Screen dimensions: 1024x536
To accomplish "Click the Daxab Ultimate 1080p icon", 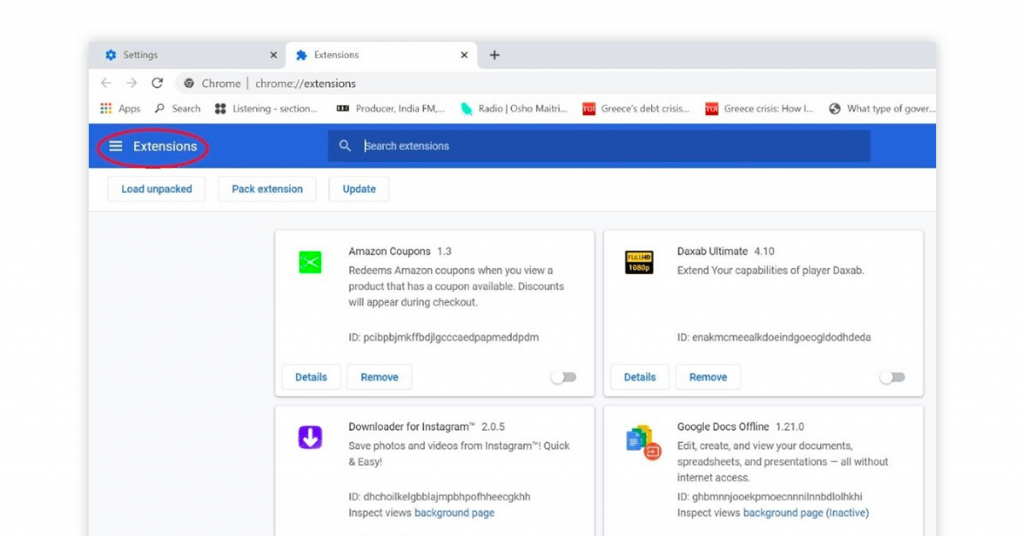I will click(639, 262).
